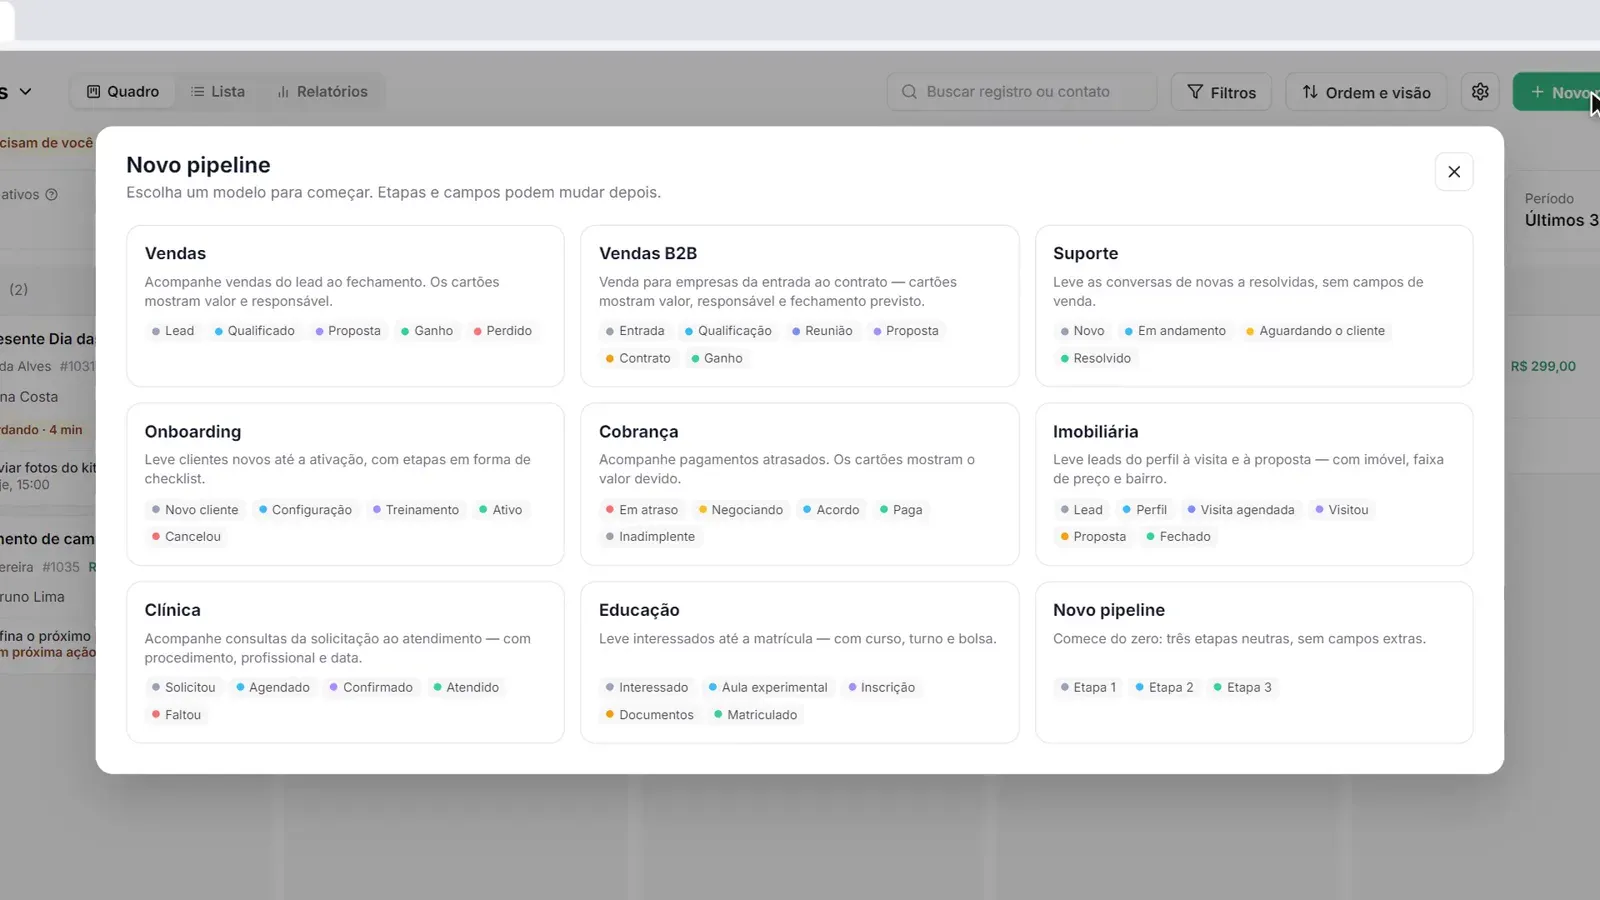The image size is (1600, 900).
Task: Choose the Clínica template card
Action: tap(345, 662)
